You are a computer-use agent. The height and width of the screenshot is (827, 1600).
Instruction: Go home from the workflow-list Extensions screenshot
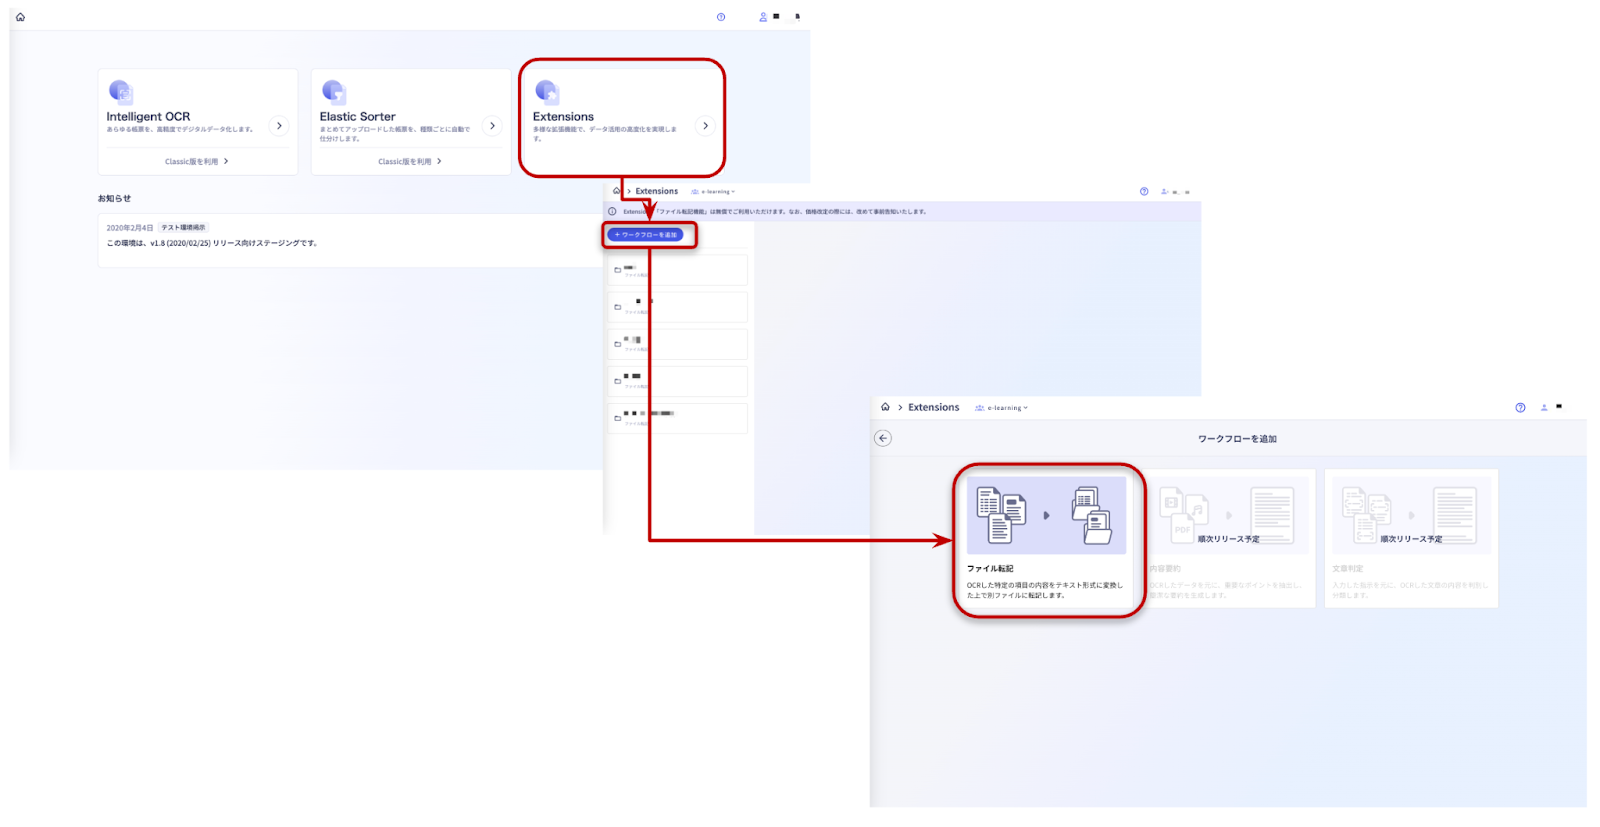coord(616,191)
